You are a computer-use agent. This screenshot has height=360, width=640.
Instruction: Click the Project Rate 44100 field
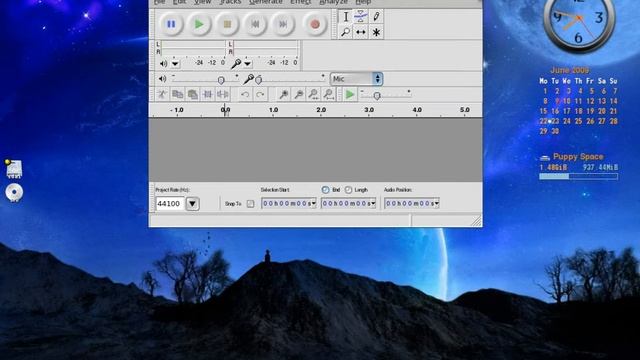169,203
